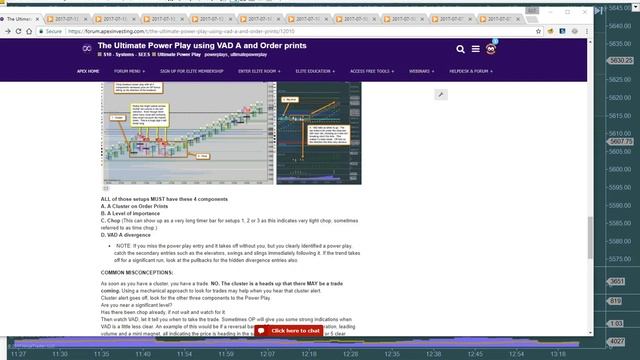Screen dimensions: 640x360
Task: Click the browser forward arrow
Action: pos(8,31)
